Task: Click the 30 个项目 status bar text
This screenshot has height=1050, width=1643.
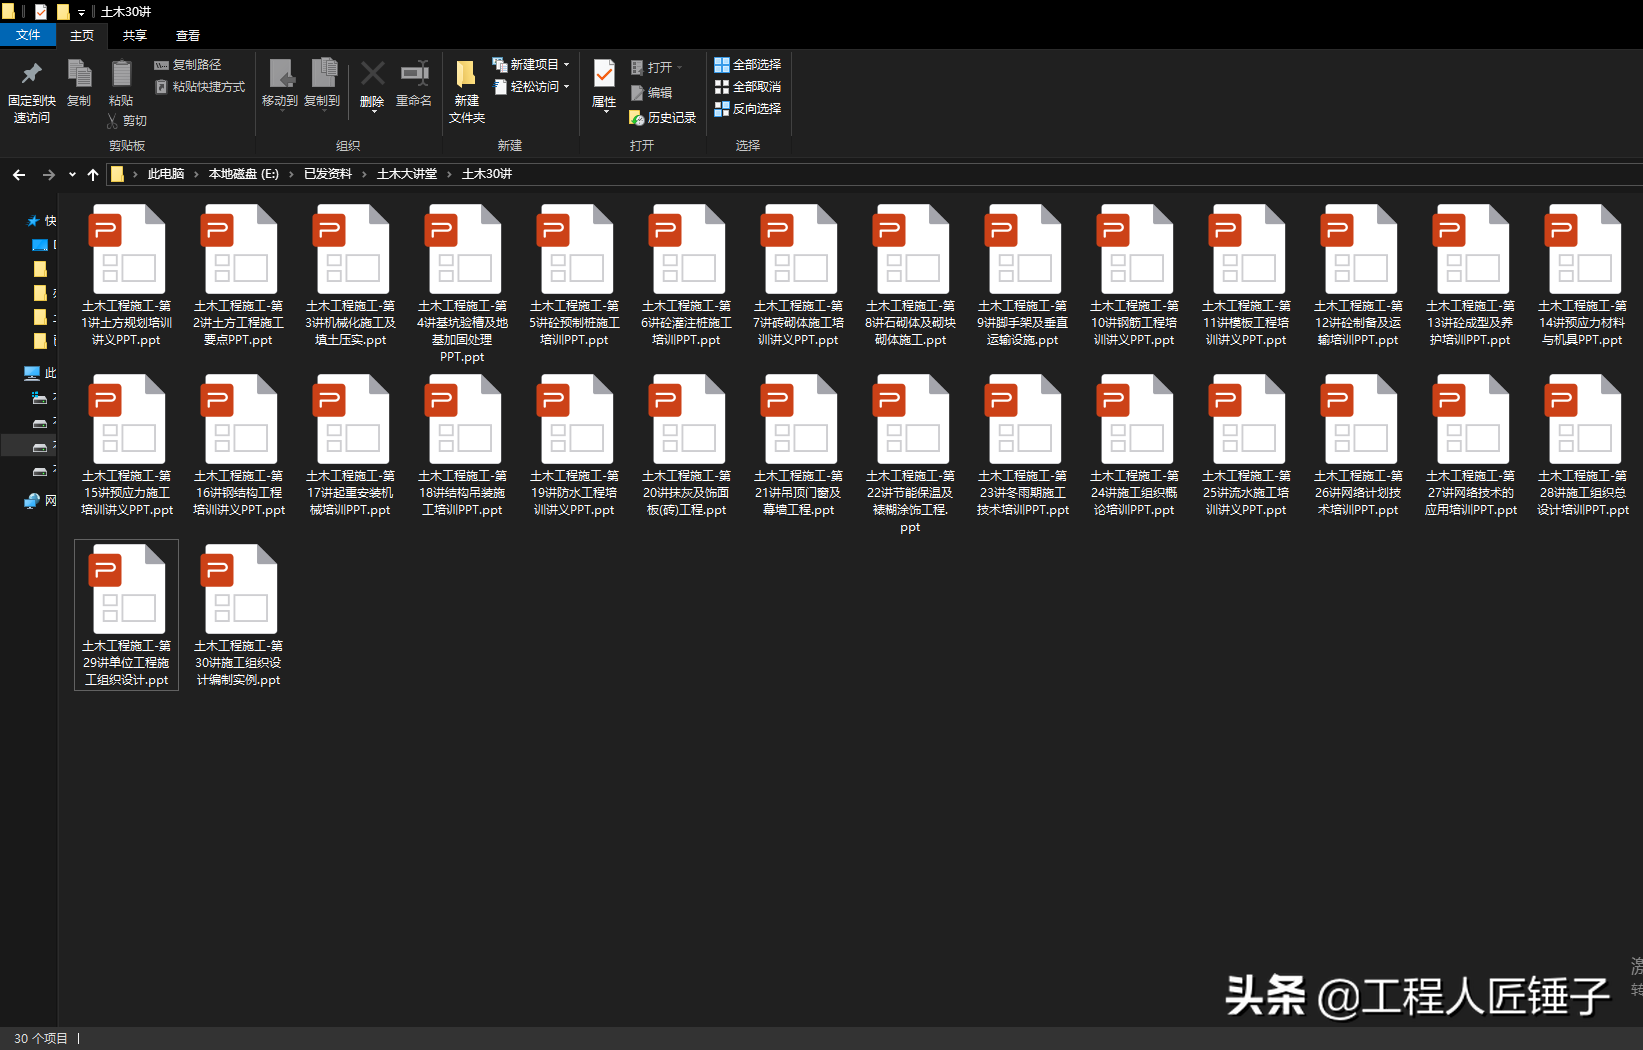Action: (x=41, y=1039)
